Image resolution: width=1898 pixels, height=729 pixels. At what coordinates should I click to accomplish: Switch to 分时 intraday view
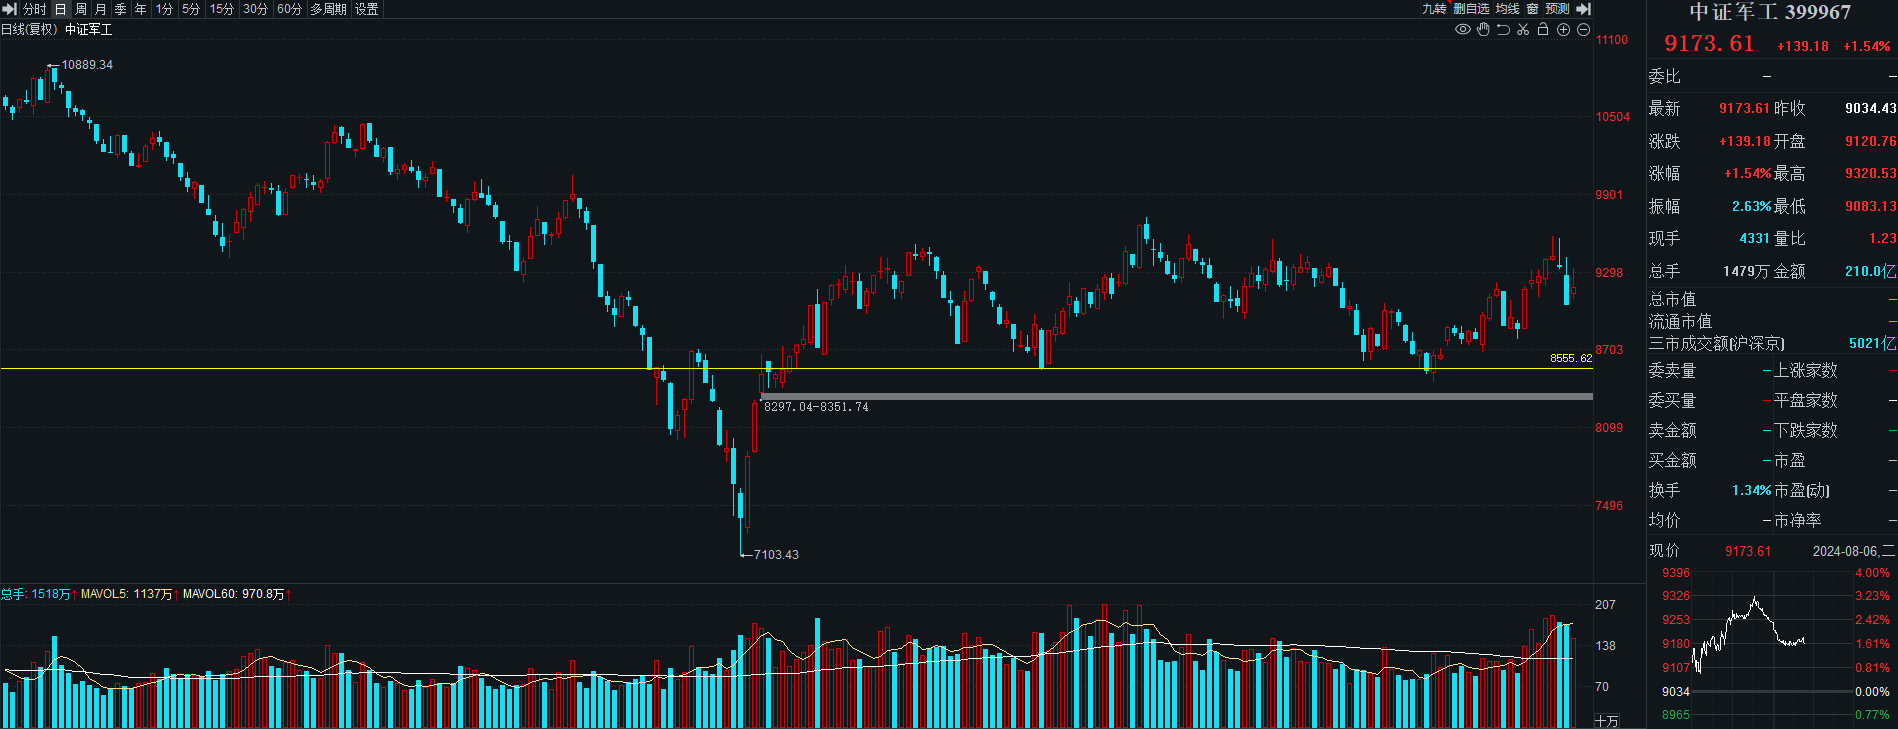(35, 9)
